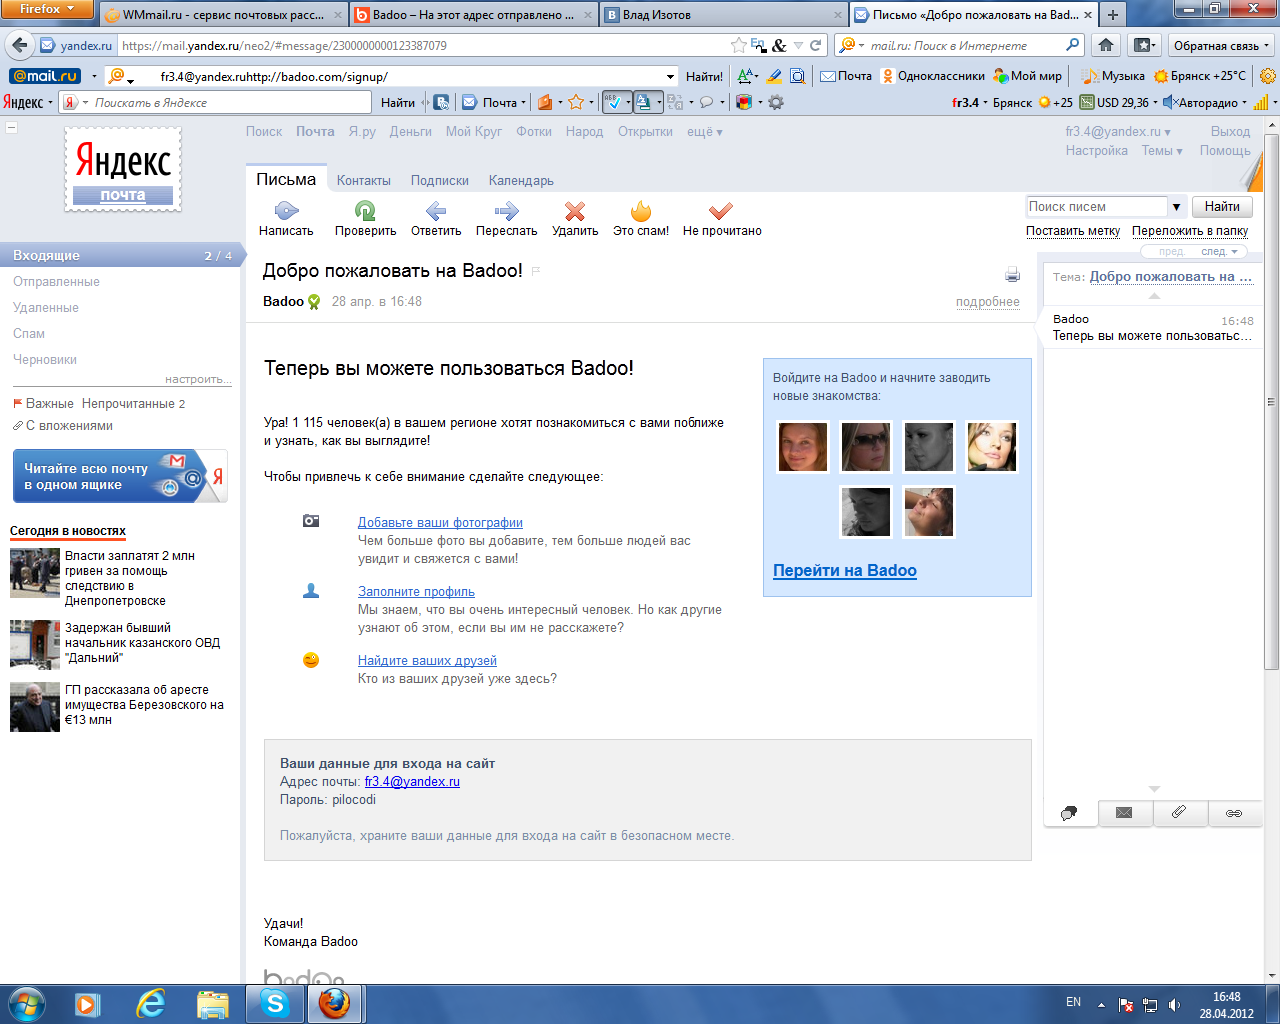Open the Обратная связь dropdown button

[x=1221, y=45]
